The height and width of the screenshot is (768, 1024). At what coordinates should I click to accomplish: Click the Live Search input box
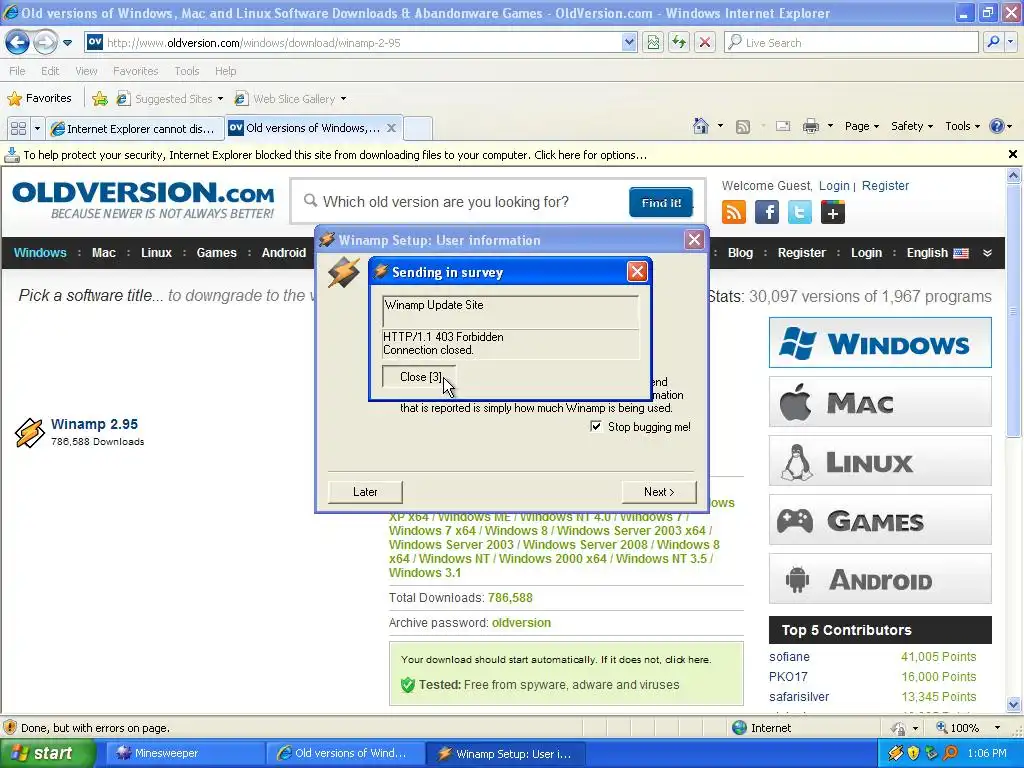point(851,42)
